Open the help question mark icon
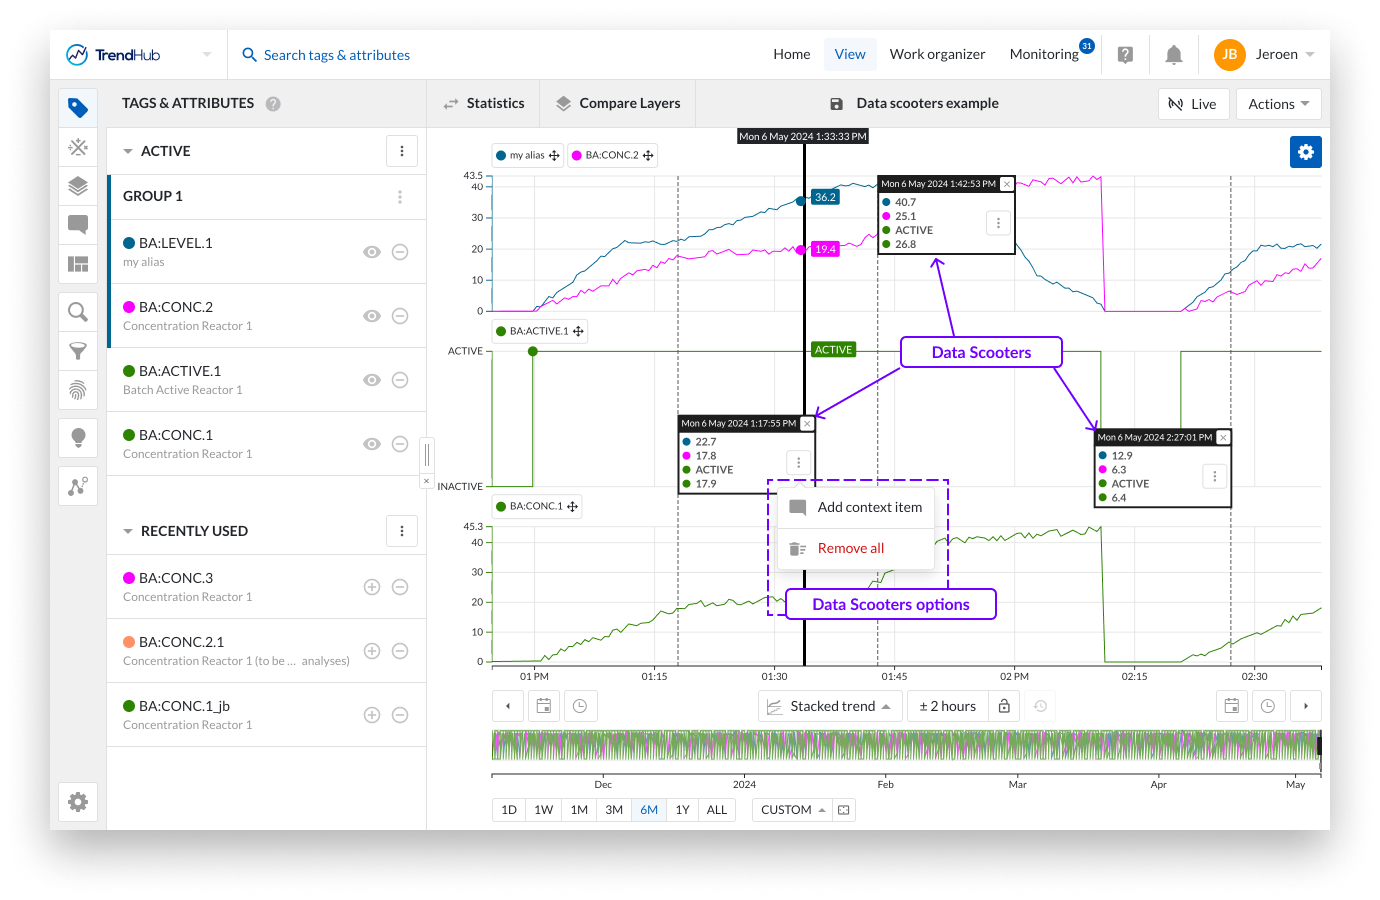The height and width of the screenshot is (900, 1380). 1125,55
